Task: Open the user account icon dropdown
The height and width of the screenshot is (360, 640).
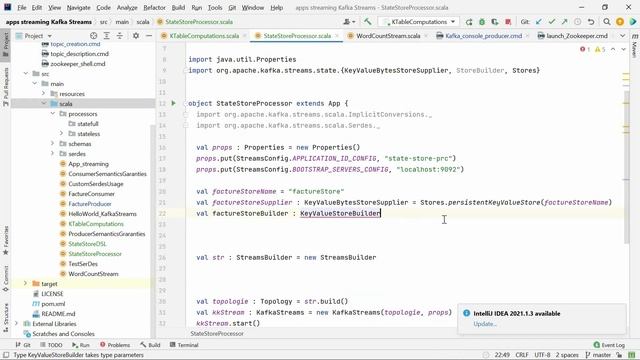Action: 349,22
